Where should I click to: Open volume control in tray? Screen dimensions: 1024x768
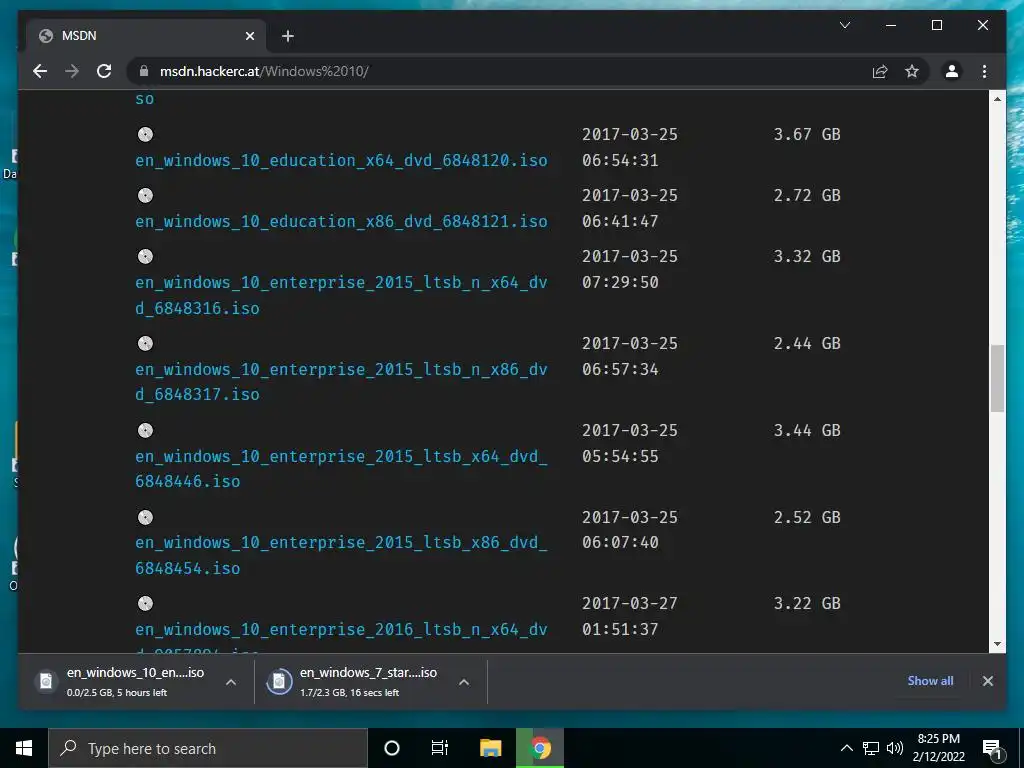click(x=895, y=748)
